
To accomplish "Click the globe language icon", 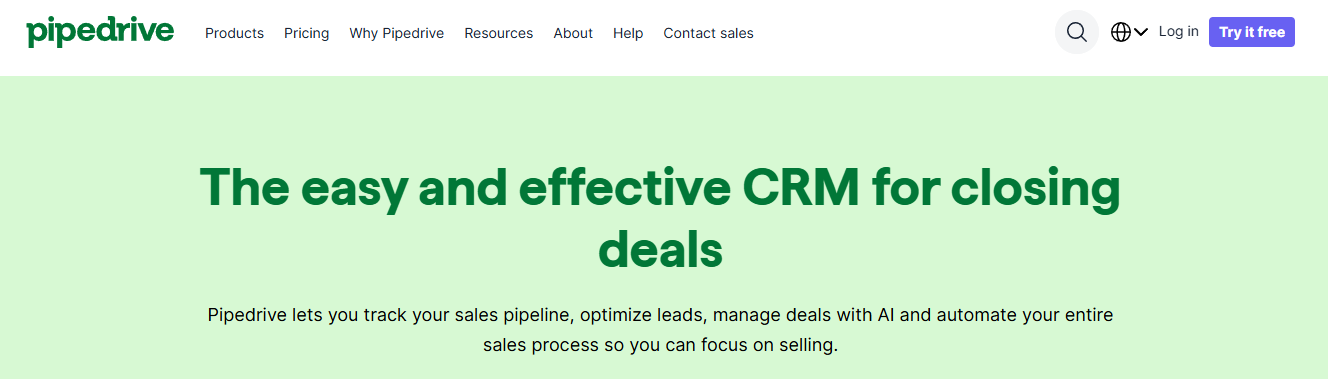I will click(1121, 32).
